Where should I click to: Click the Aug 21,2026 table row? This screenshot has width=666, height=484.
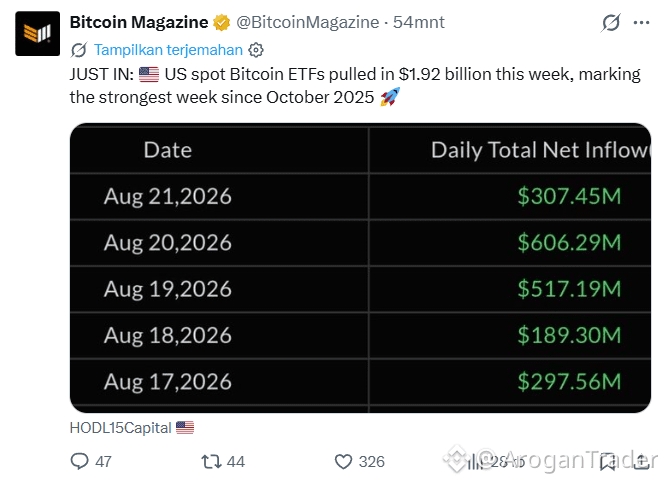tap(360, 197)
